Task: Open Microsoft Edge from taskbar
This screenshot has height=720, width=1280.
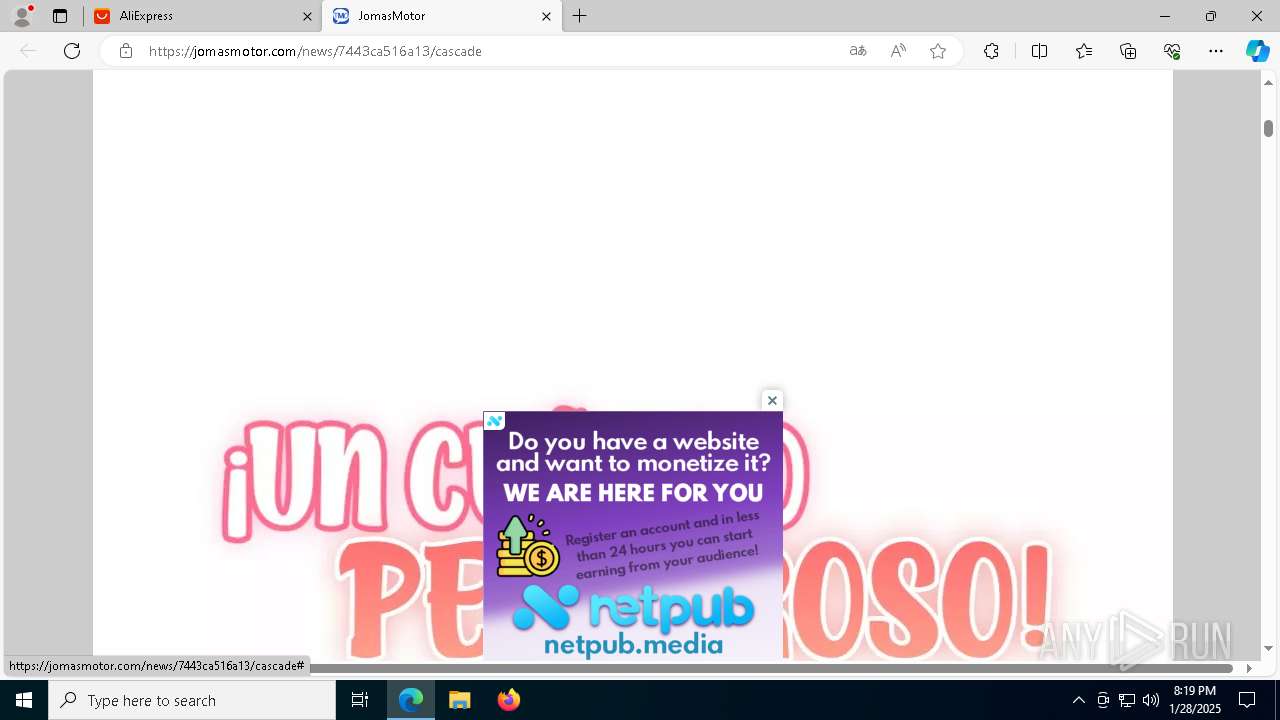Action: click(x=411, y=700)
